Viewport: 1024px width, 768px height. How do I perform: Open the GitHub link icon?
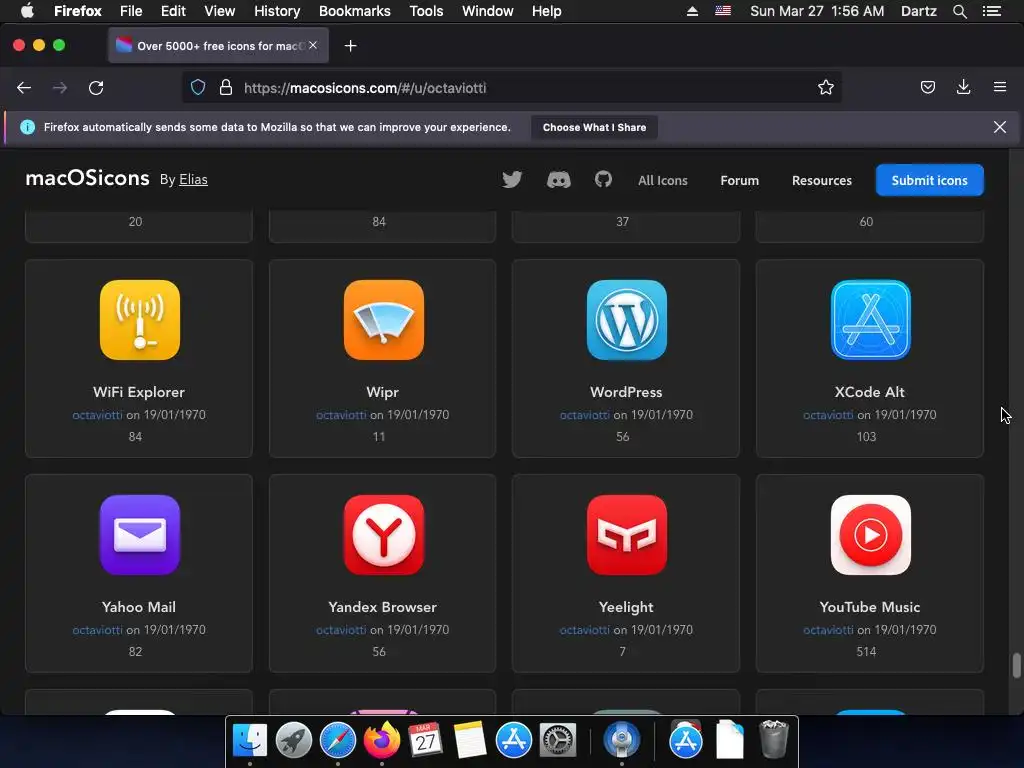click(603, 179)
